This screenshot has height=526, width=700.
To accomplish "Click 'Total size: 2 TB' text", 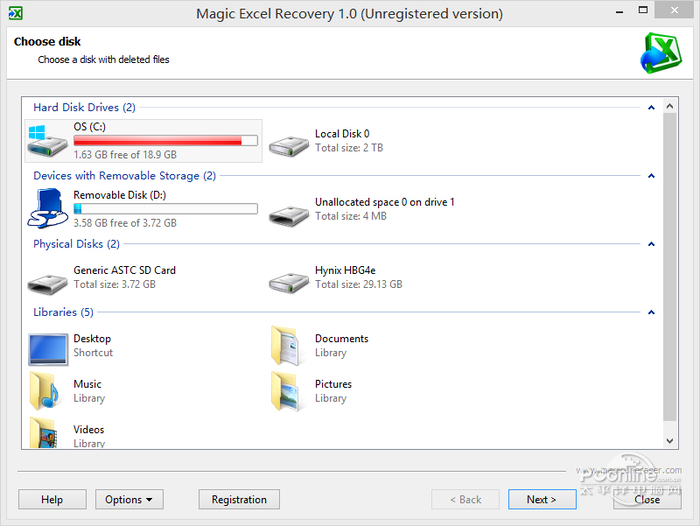I will pos(349,148).
